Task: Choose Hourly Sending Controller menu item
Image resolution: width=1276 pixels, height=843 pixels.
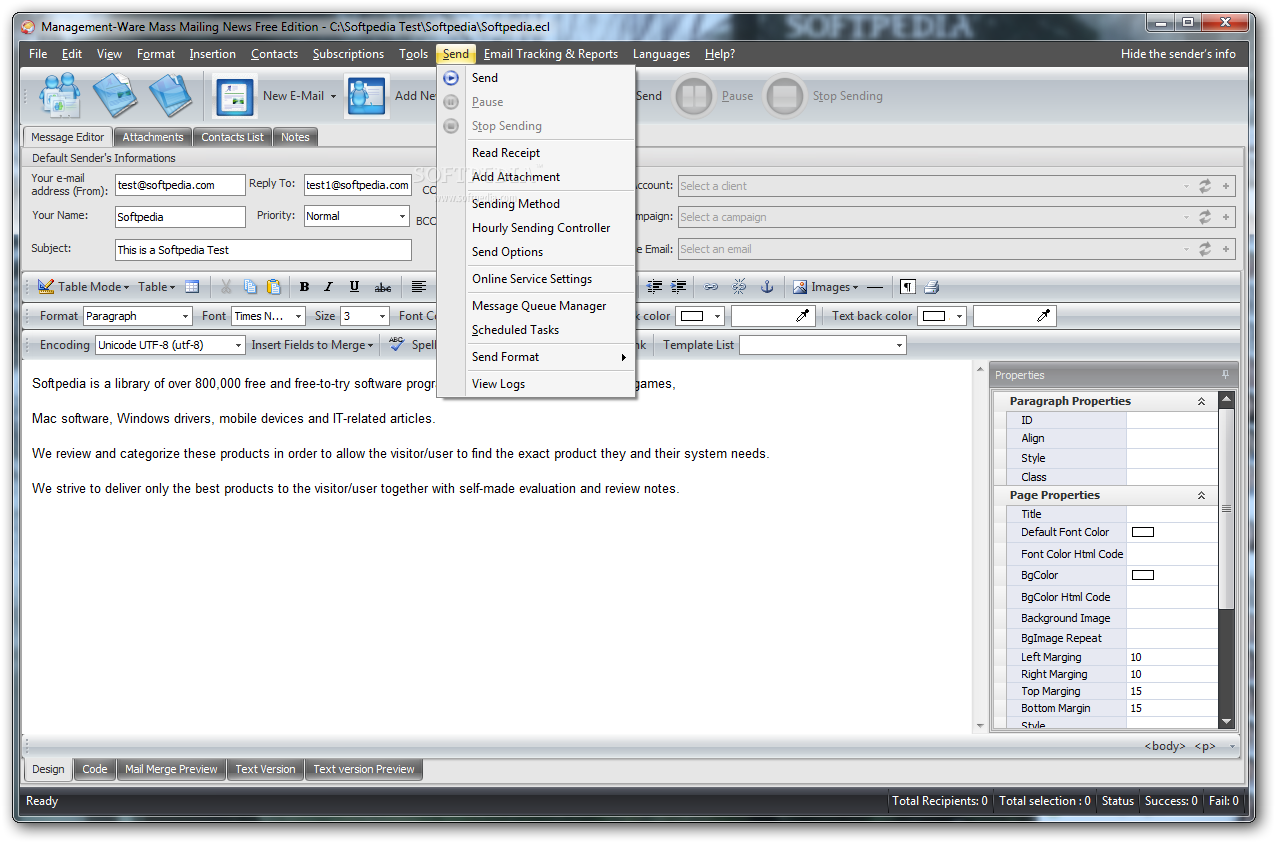Action: (541, 228)
